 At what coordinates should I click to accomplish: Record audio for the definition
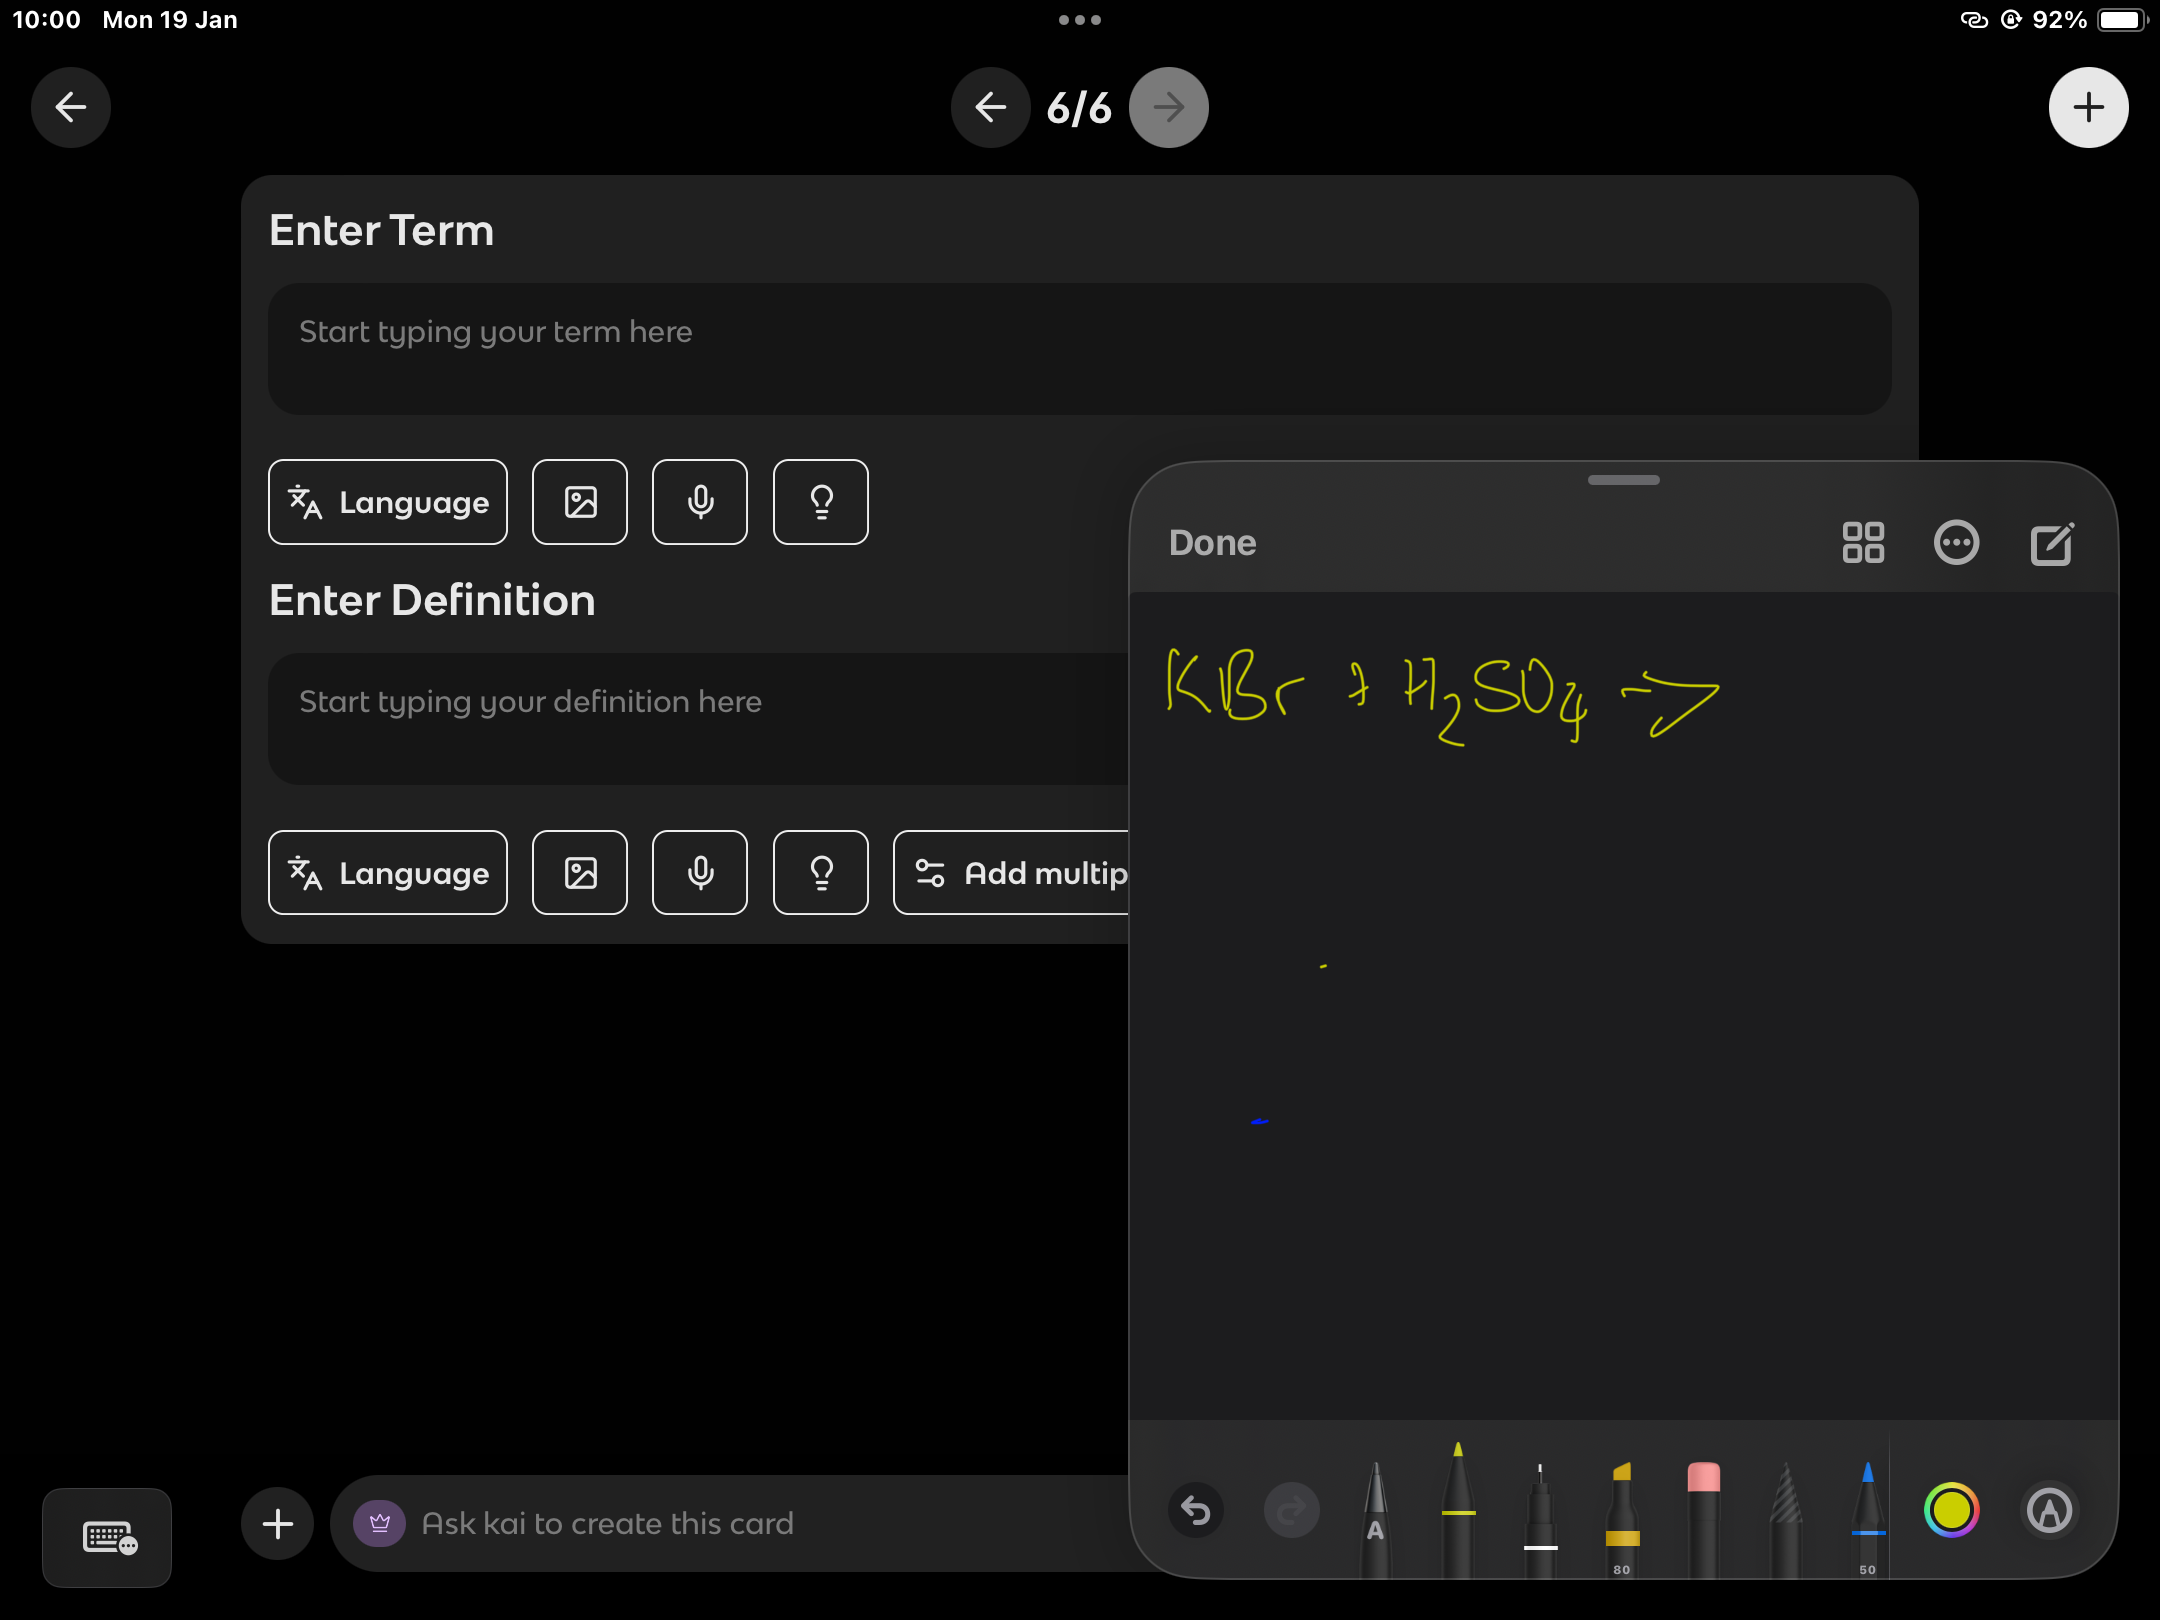pos(700,873)
